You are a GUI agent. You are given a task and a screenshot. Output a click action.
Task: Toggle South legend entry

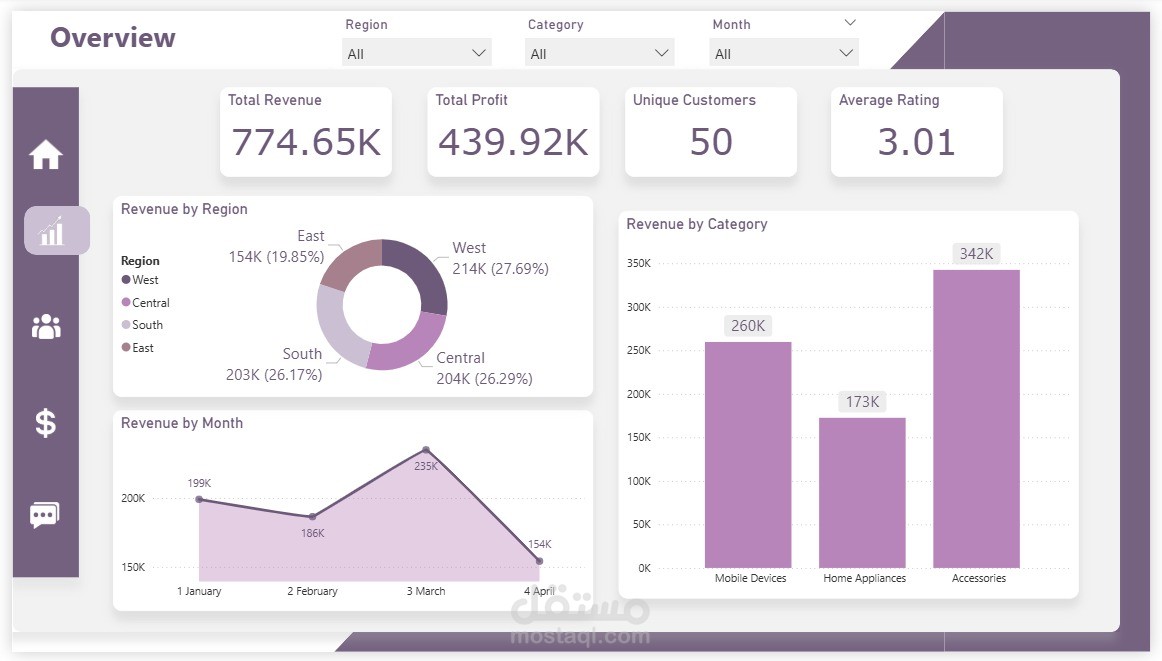pos(142,325)
